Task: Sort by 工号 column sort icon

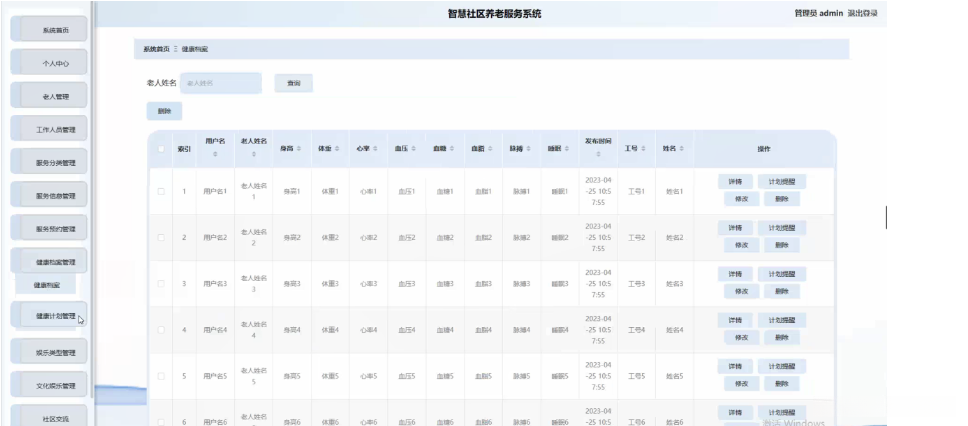Action: [x=643, y=149]
